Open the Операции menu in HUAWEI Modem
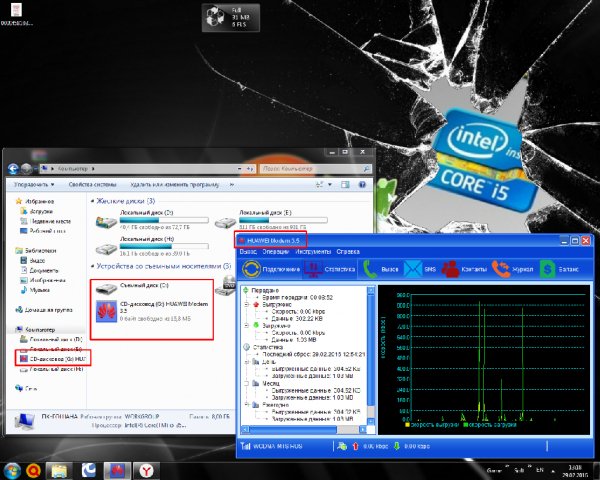This screenshot has height=480, width=600. (x=276, y=251)
